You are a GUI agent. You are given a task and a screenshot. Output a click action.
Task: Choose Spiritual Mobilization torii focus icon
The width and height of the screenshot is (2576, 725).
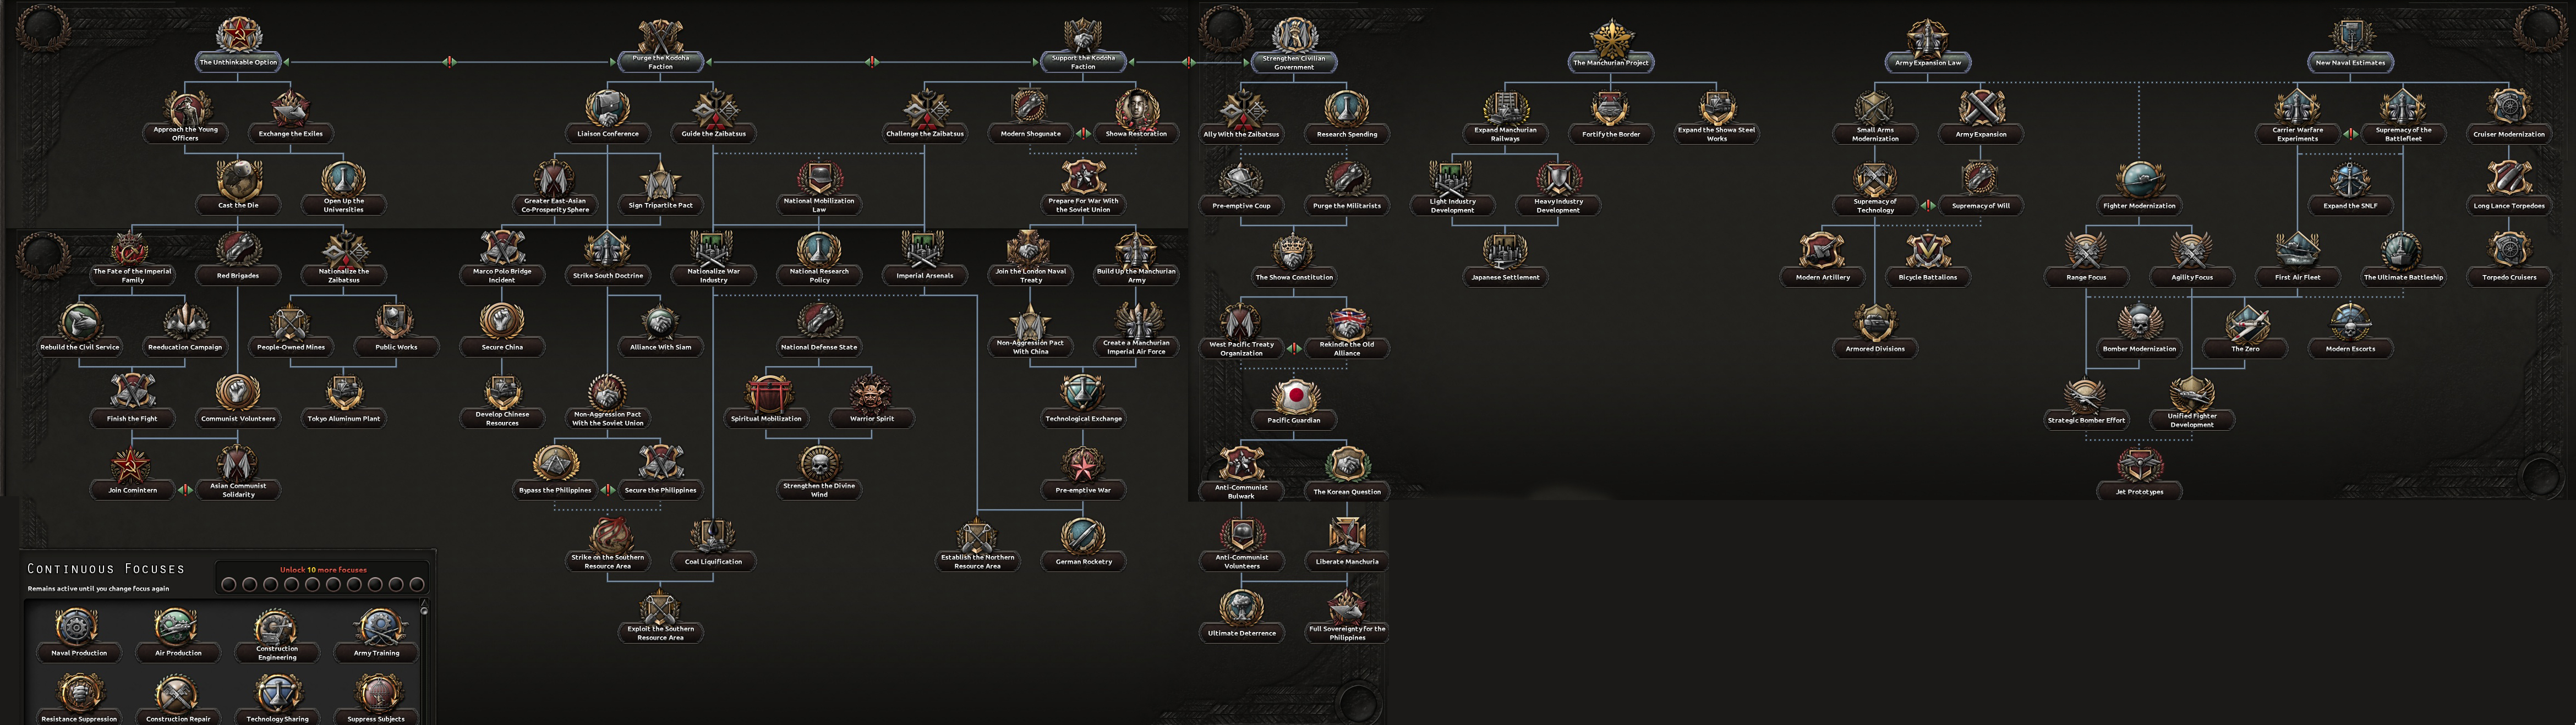coord(766,393)
